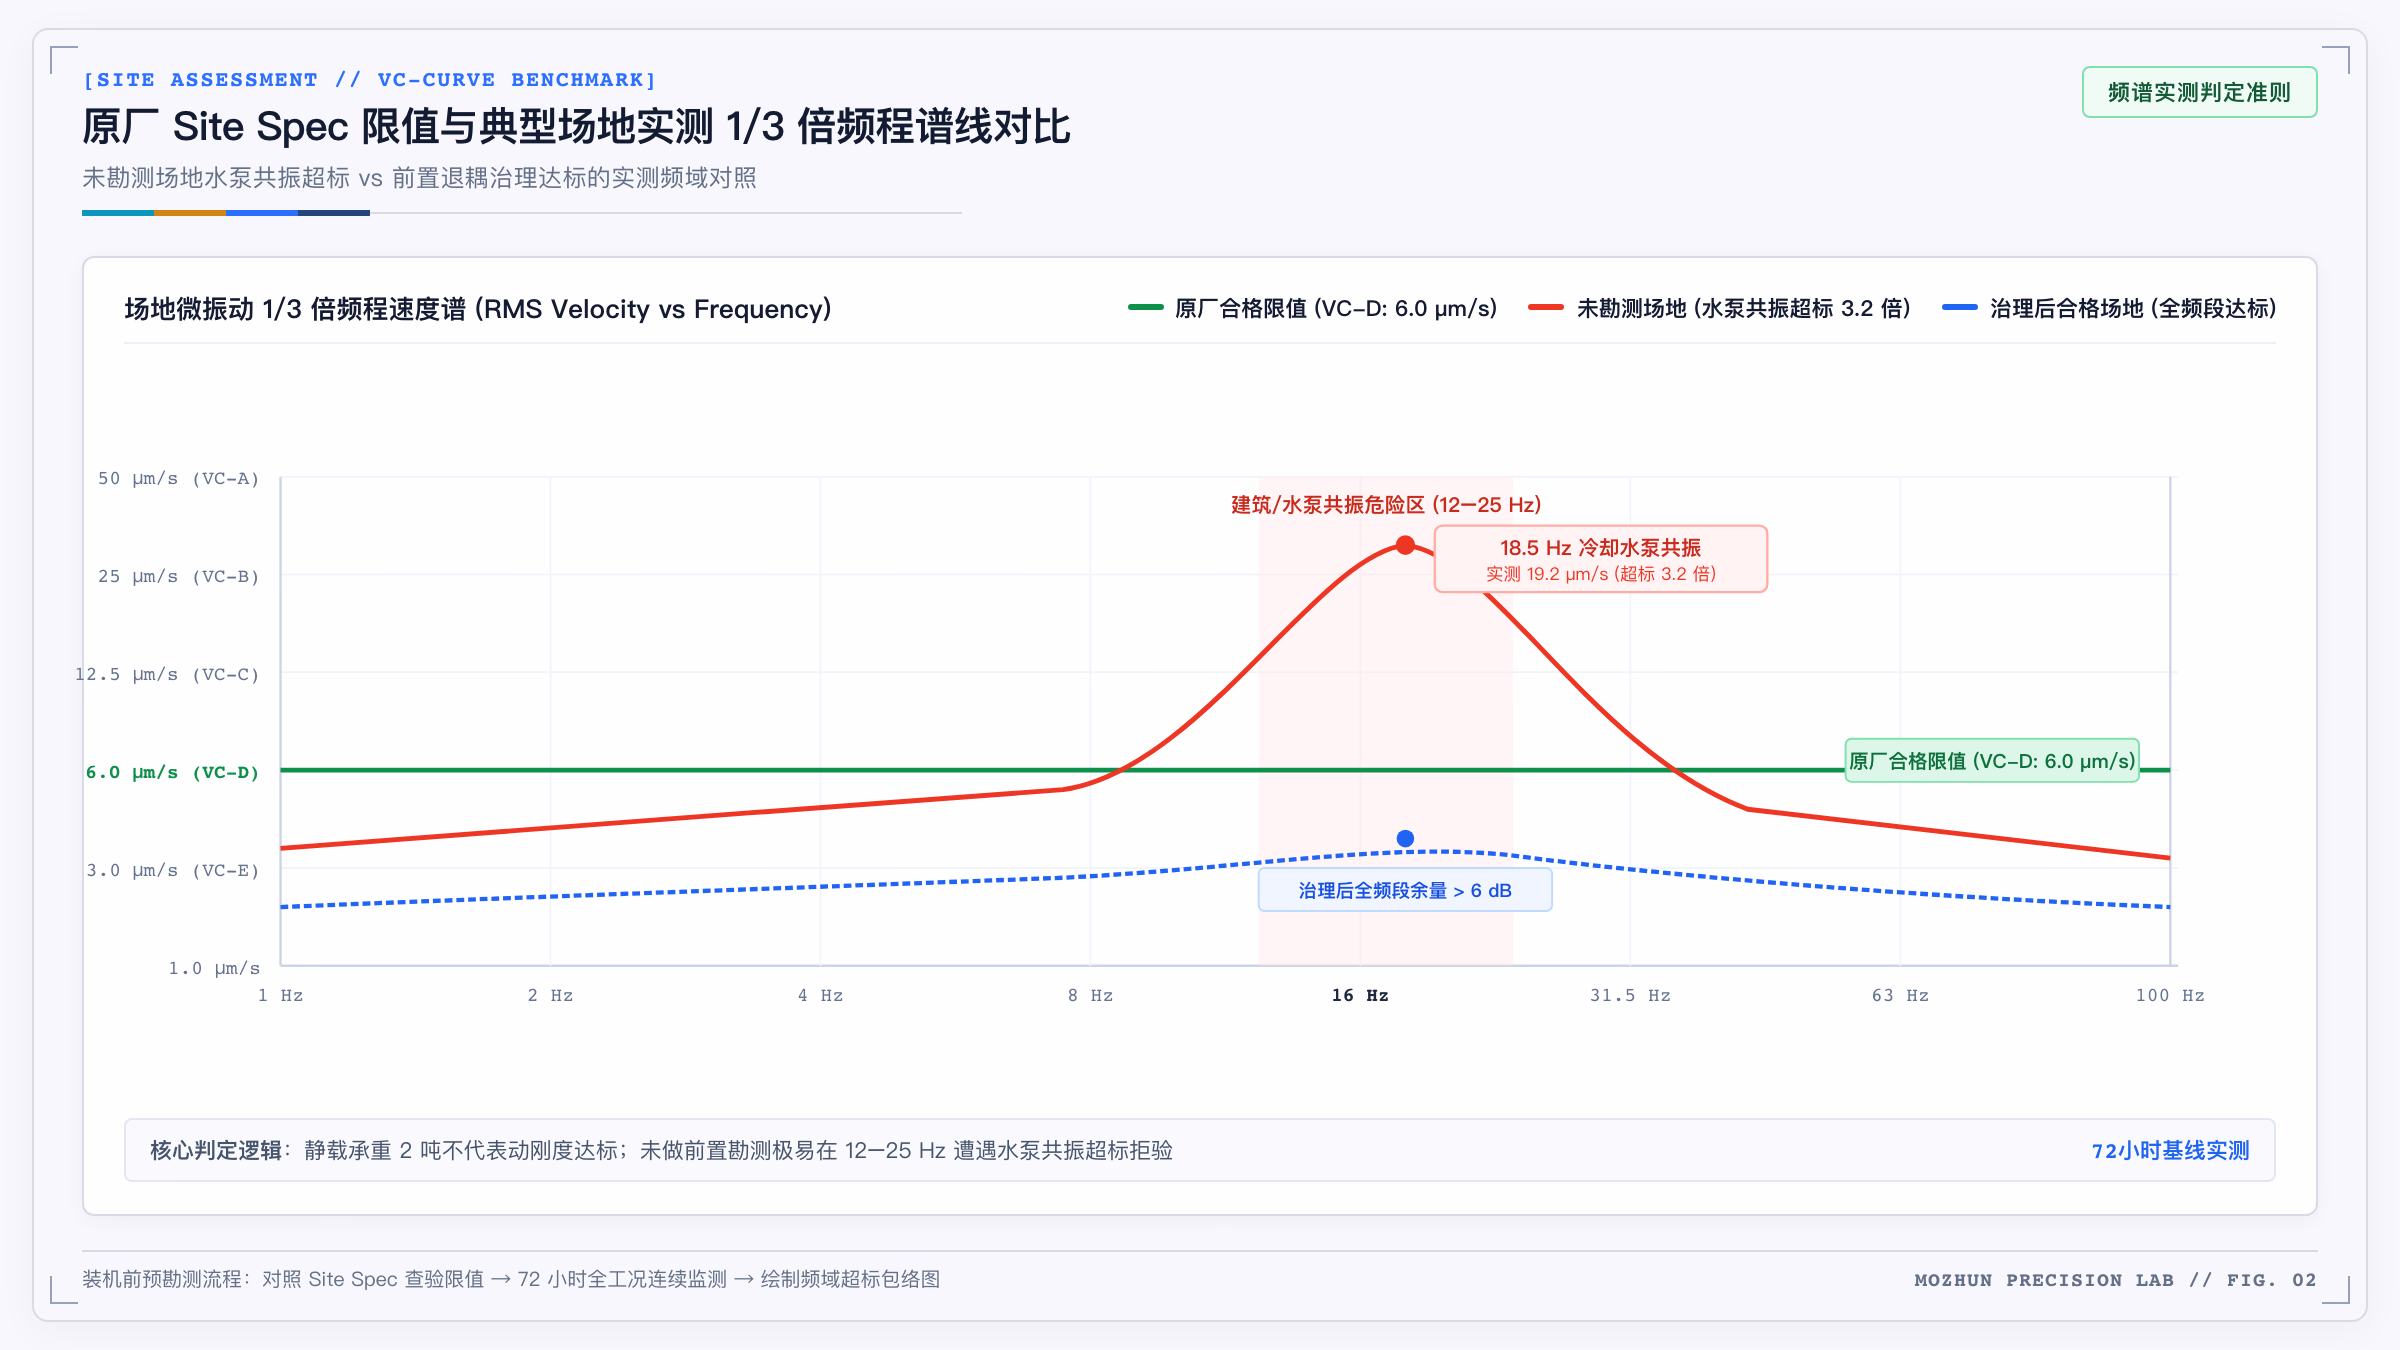This screenshot has height=1350, width=2400.
Task: Click the 1 Hz axis label
Action: point(280,995)
